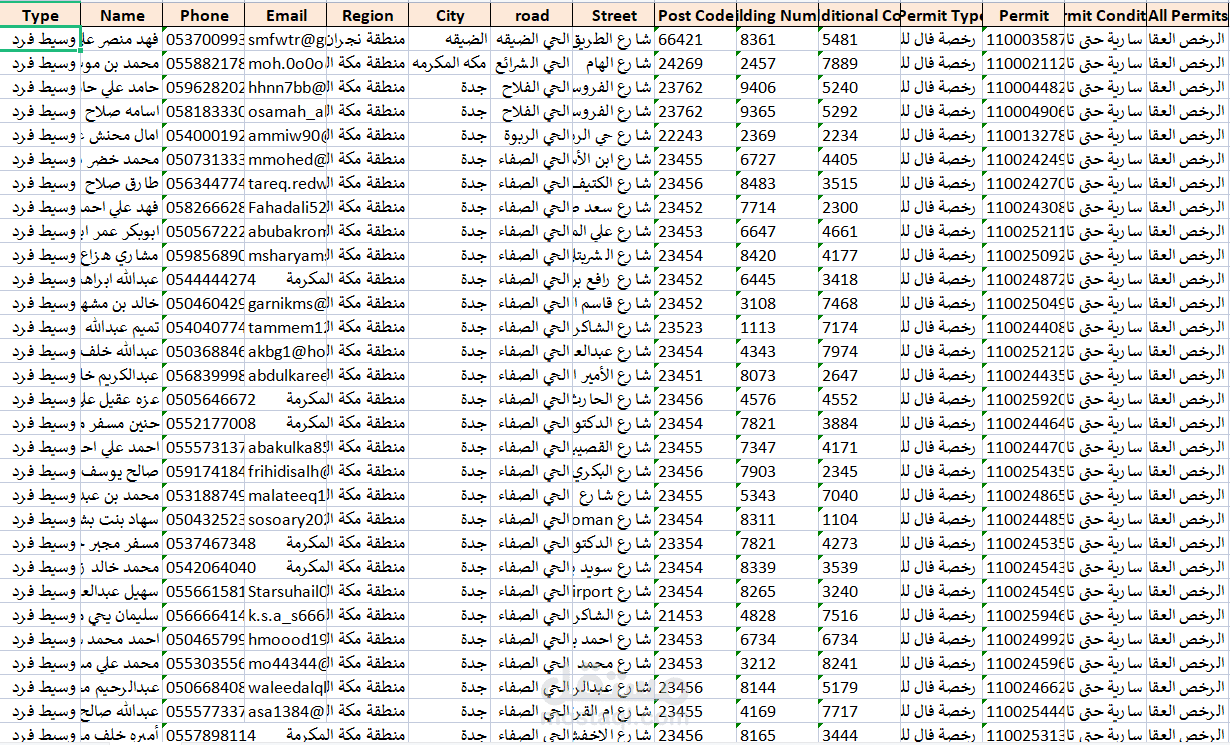Click the Post Code column header
The image size is (1230, 745).
coord(696,15)
